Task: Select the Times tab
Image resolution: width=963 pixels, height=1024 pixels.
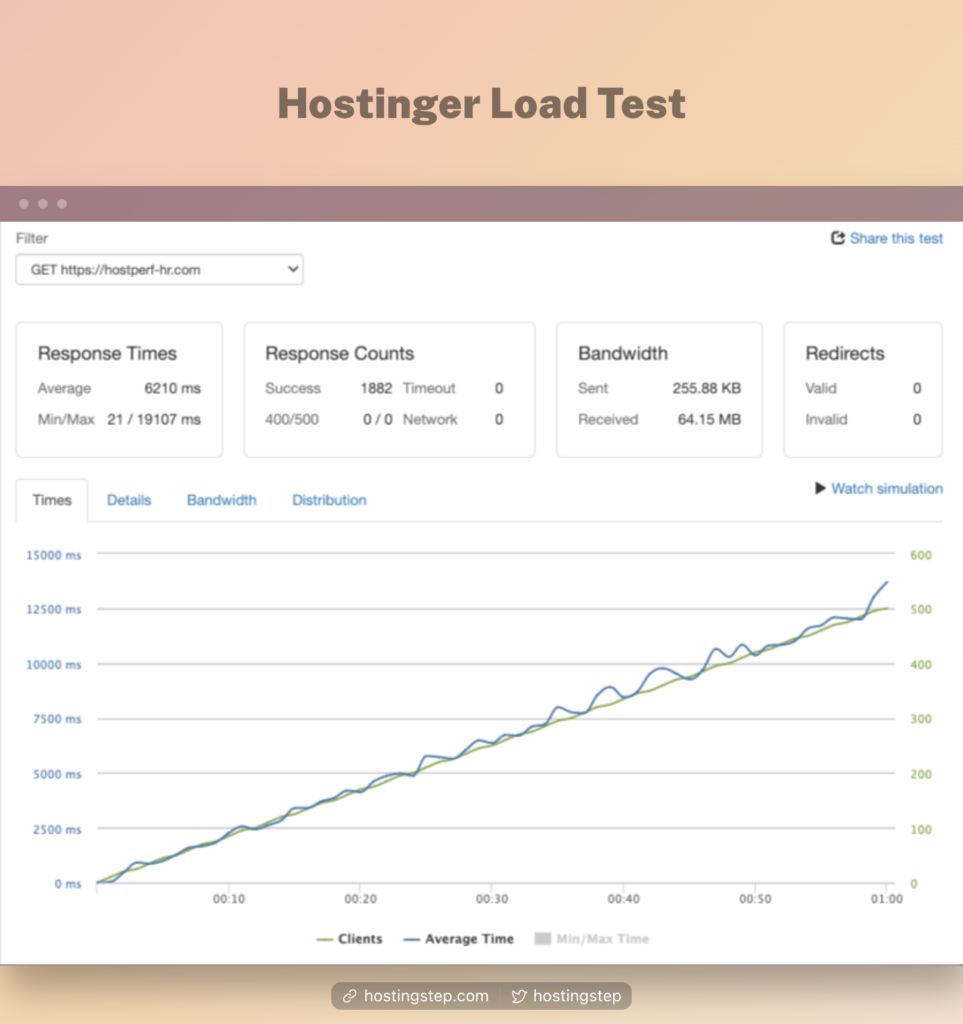Action: point(52,500)
